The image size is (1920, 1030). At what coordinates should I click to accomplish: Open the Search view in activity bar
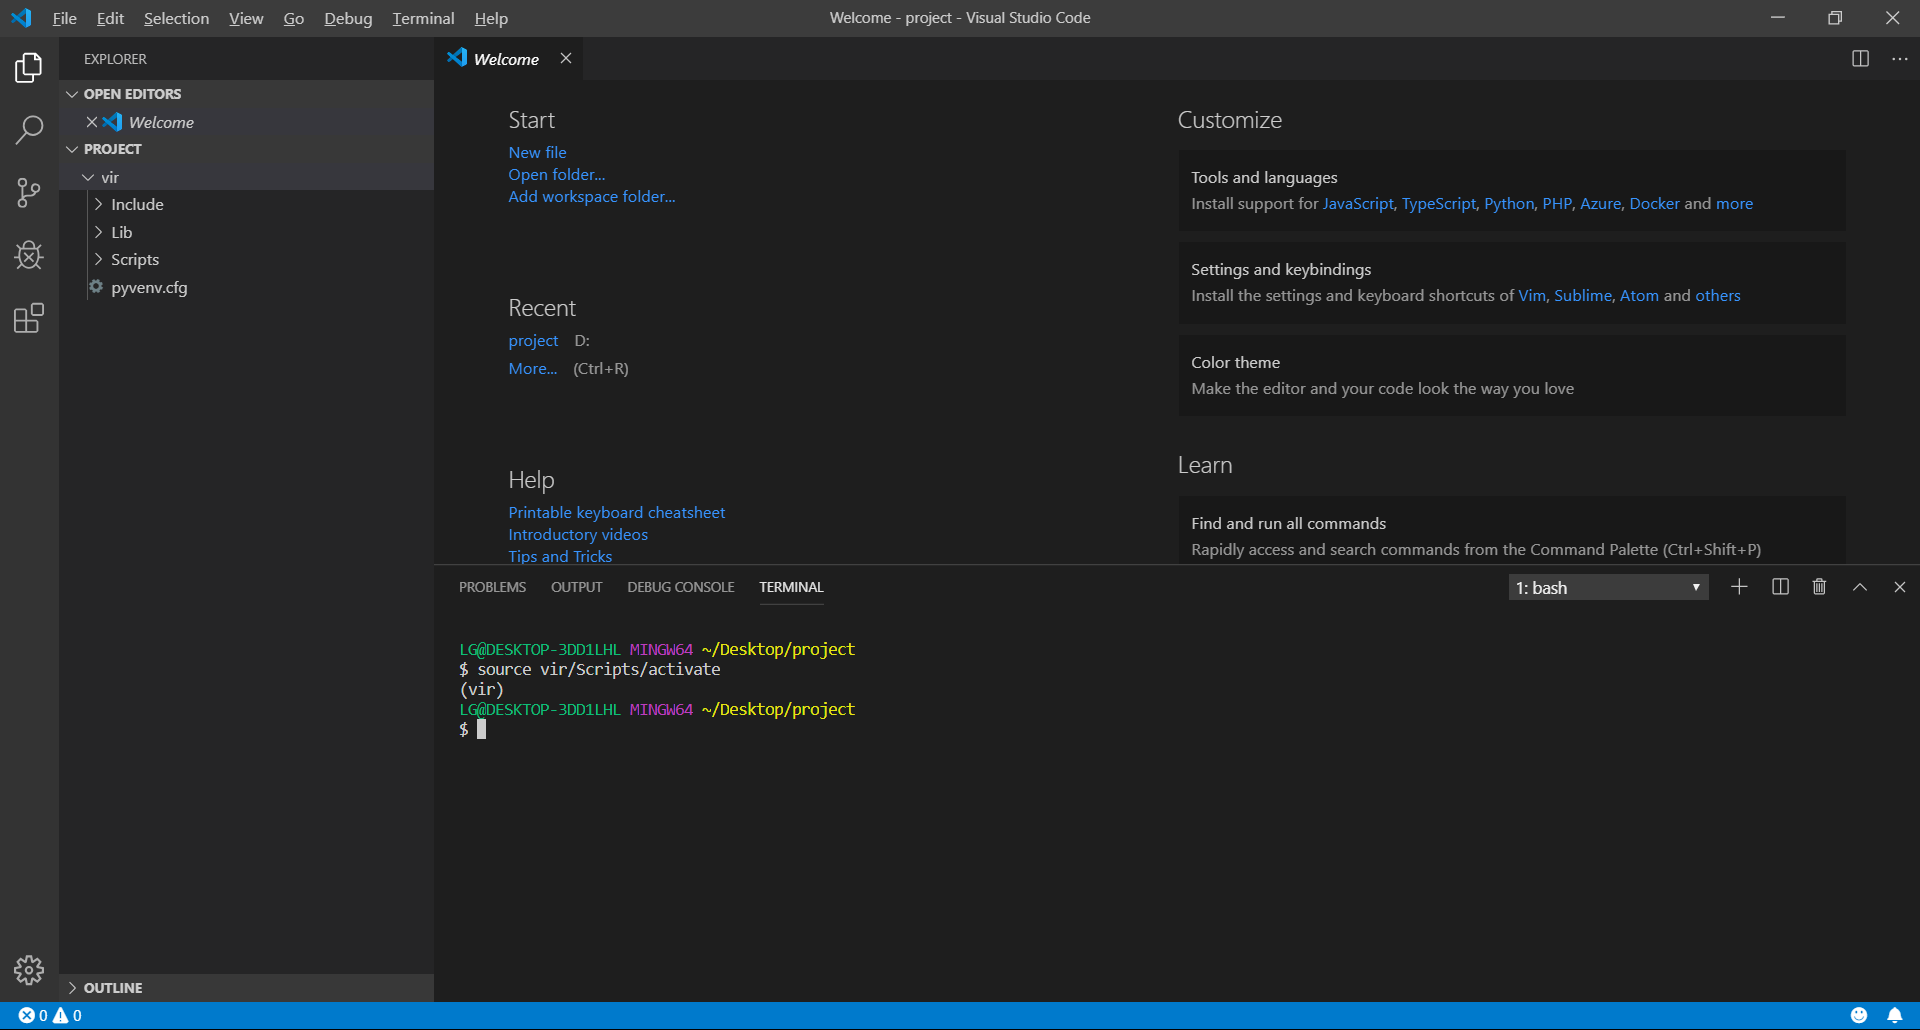coord(29,130)
